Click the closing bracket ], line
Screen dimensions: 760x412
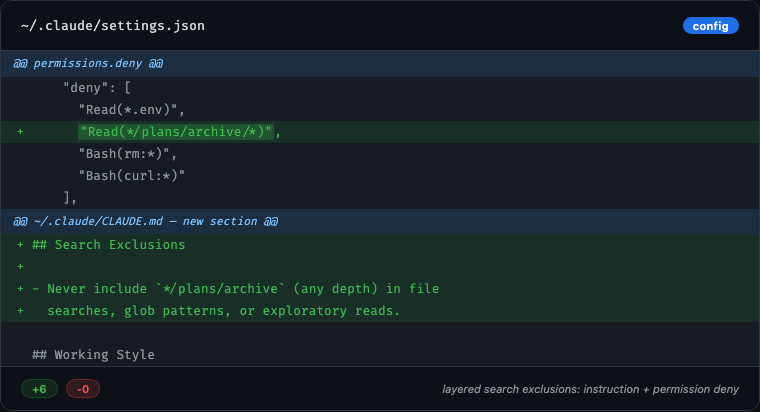(x=380, y=197)
